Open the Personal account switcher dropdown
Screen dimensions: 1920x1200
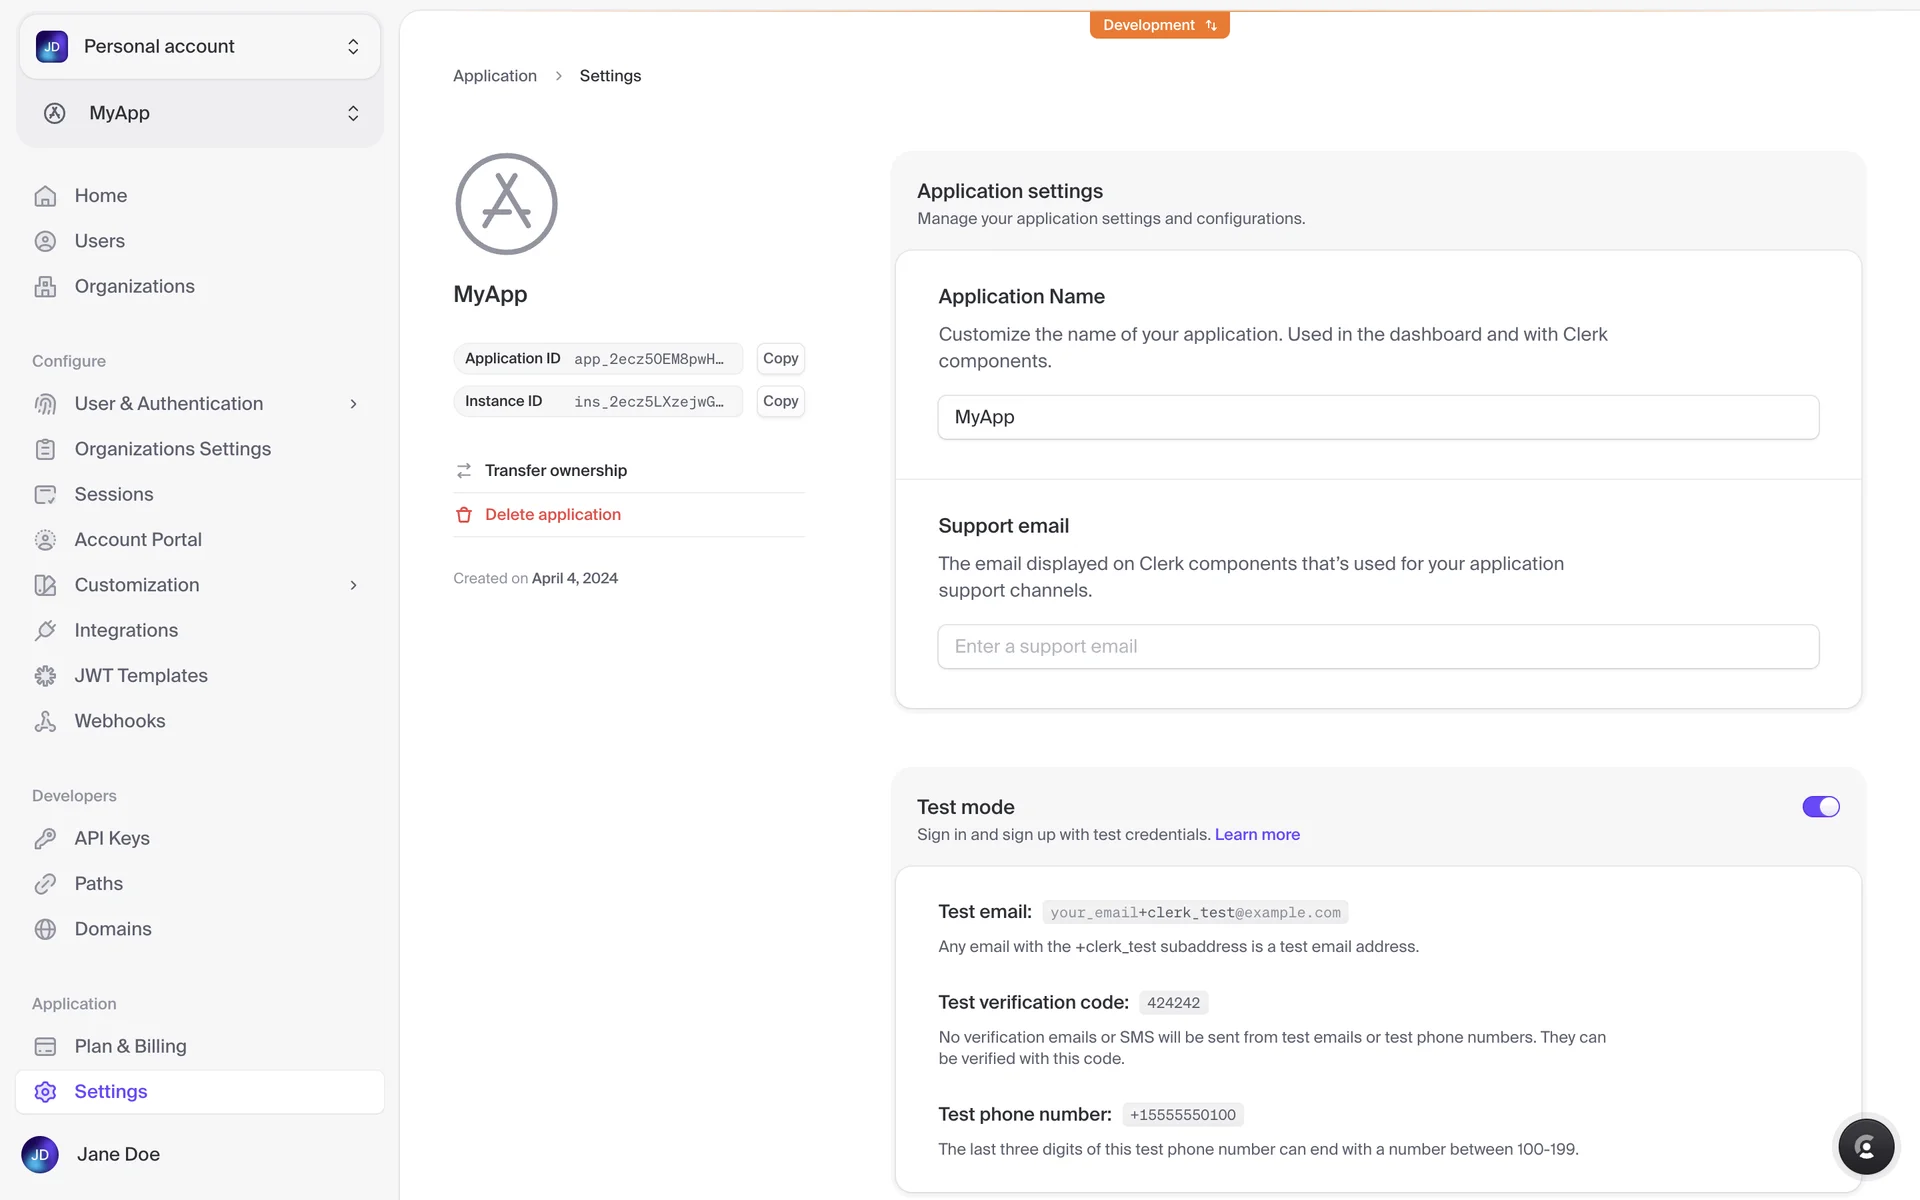click(x=200, y=47)
